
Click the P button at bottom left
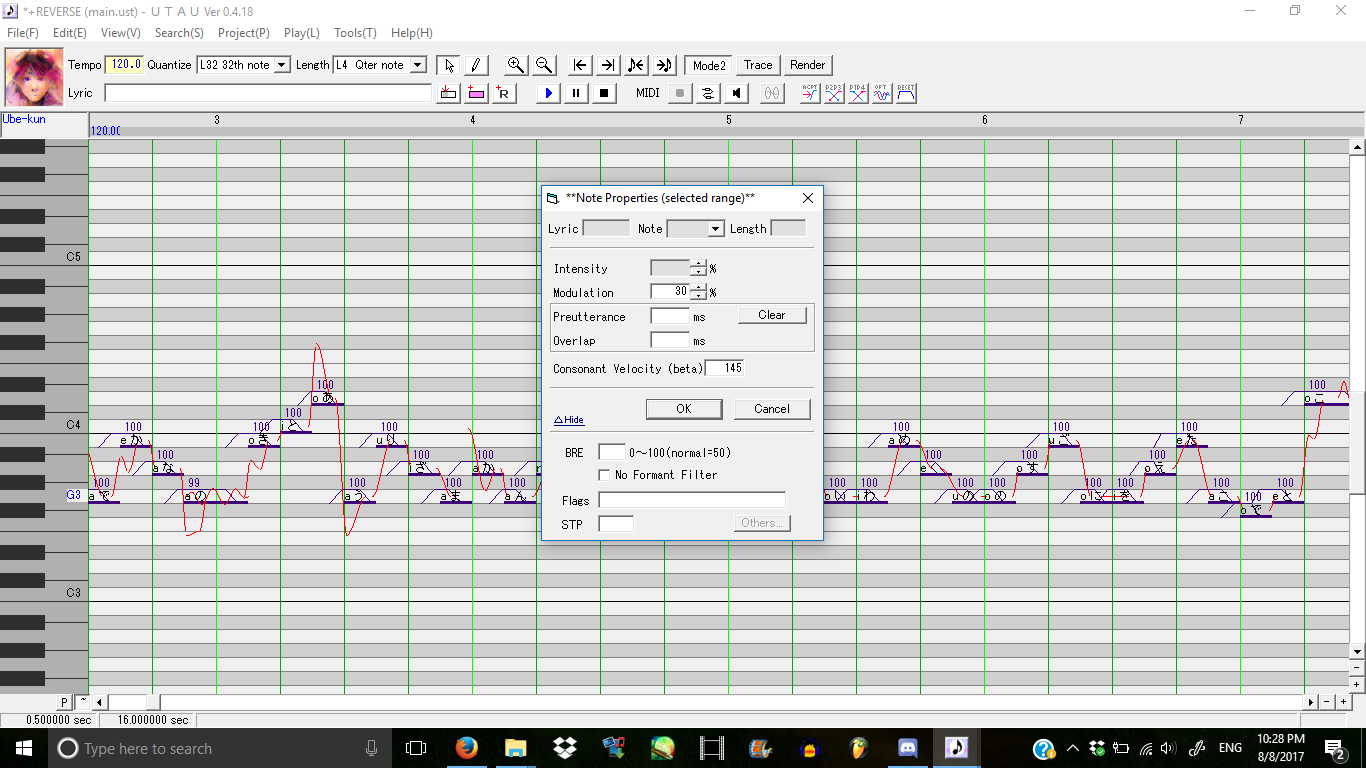click(x=64, y=702)
